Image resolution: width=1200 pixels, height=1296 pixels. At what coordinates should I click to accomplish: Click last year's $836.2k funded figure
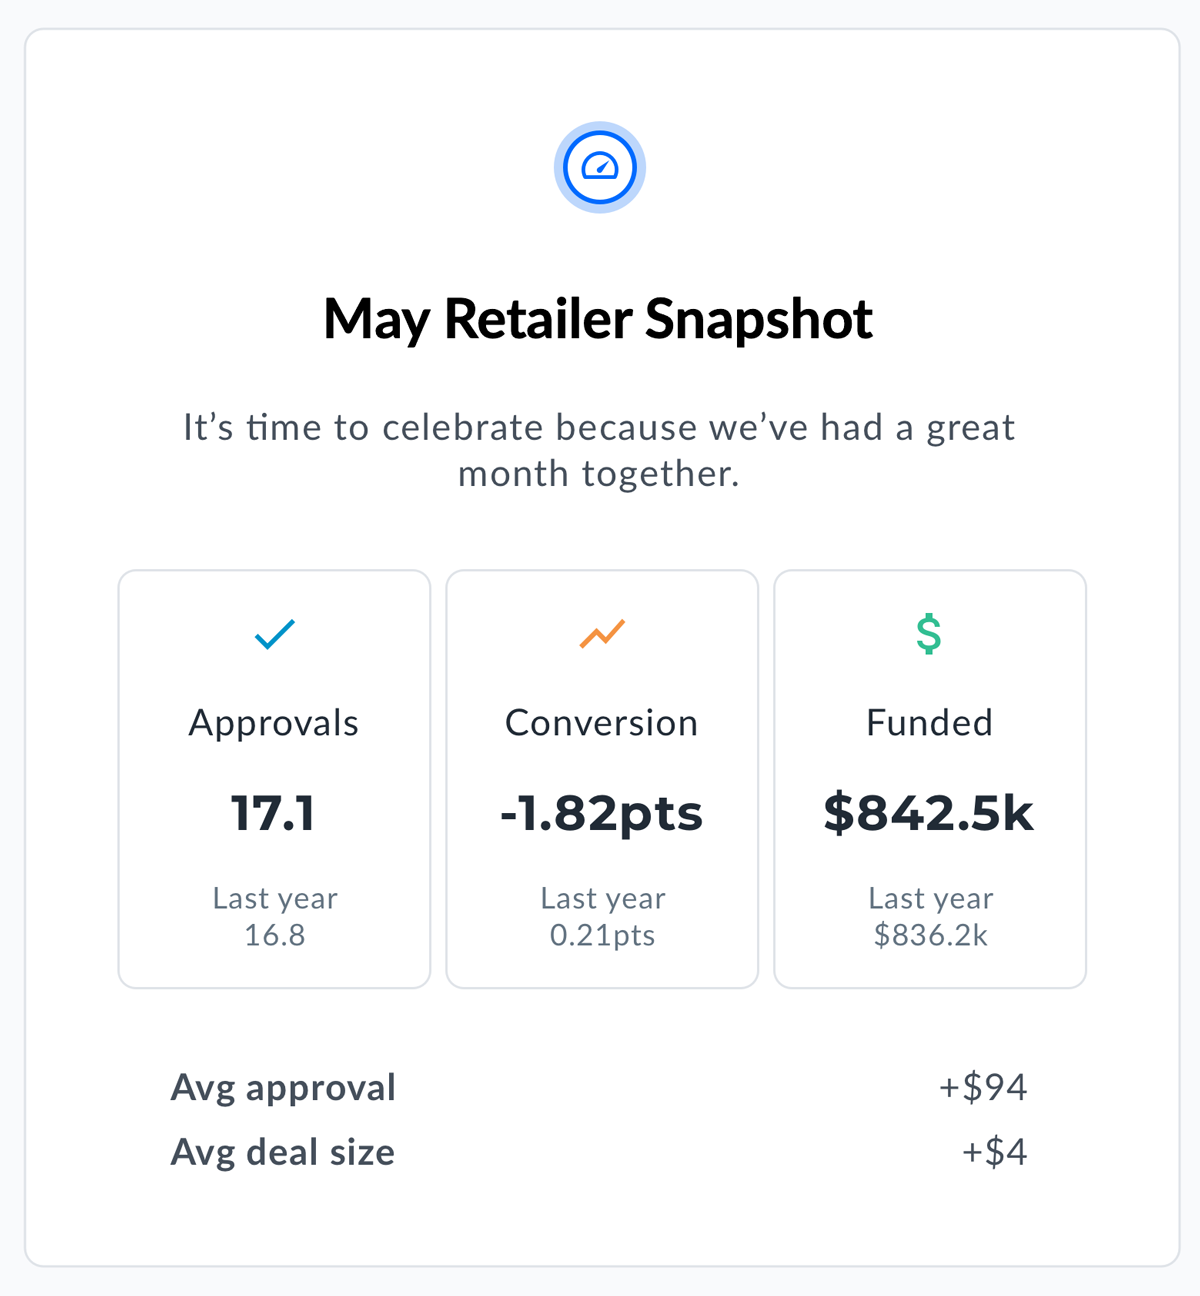(x=930, y=935)
